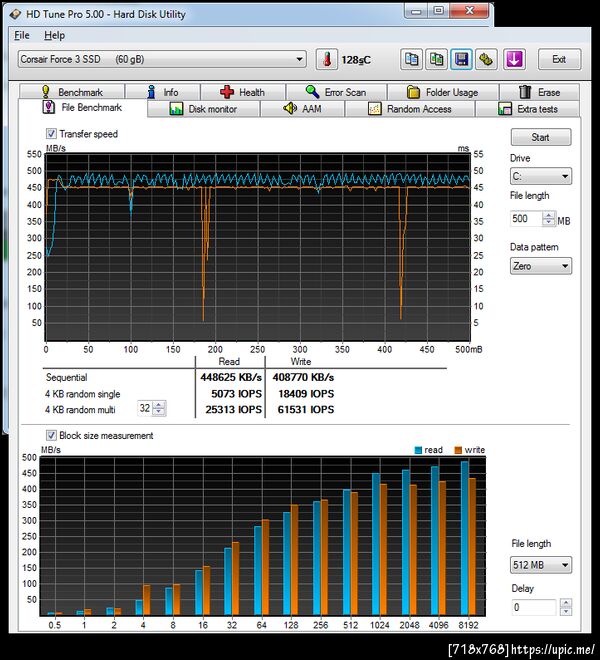Open the File menu
Screen dimensions: 600x660
point(22,35)
